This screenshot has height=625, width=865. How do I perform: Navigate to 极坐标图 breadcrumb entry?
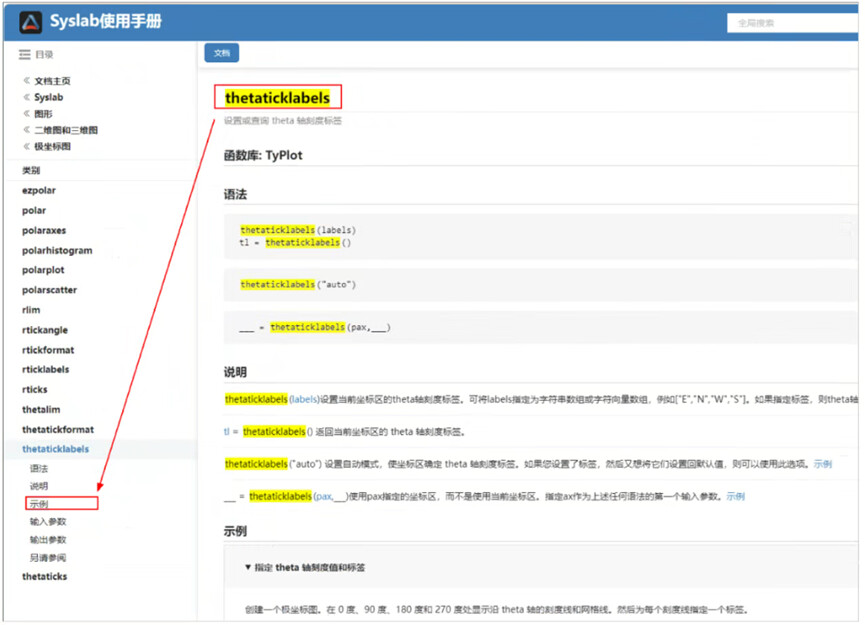tap(52, 147)
